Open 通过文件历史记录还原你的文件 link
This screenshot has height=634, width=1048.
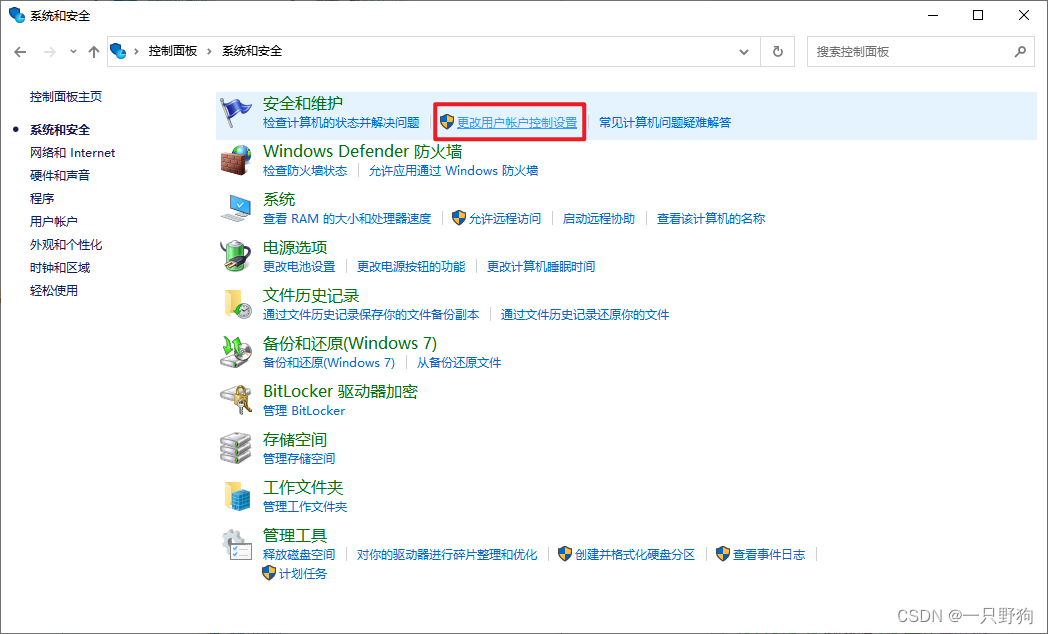point(585,315)
